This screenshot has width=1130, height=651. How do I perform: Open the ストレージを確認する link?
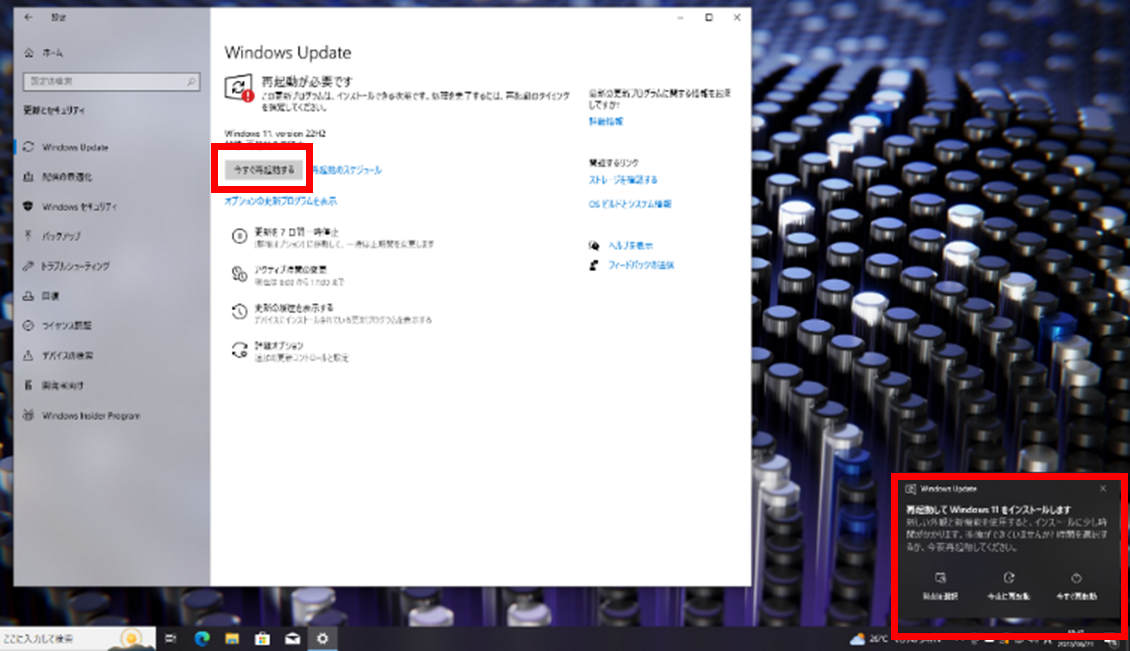[x=623, y=180]
